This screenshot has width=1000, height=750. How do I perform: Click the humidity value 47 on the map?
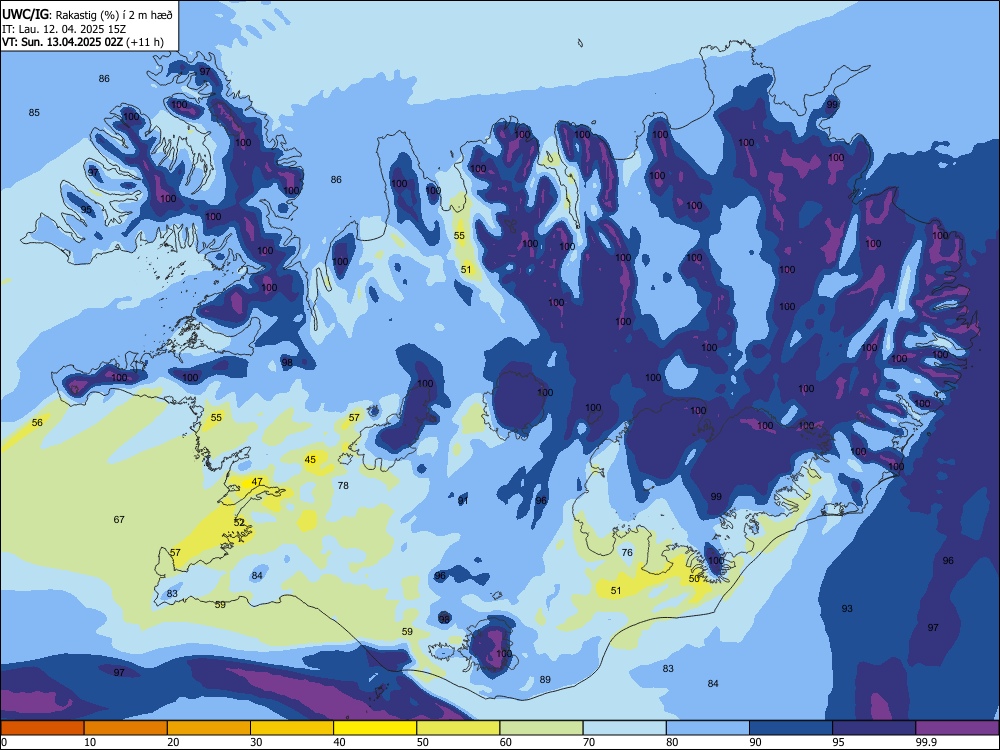coord(257,482)
